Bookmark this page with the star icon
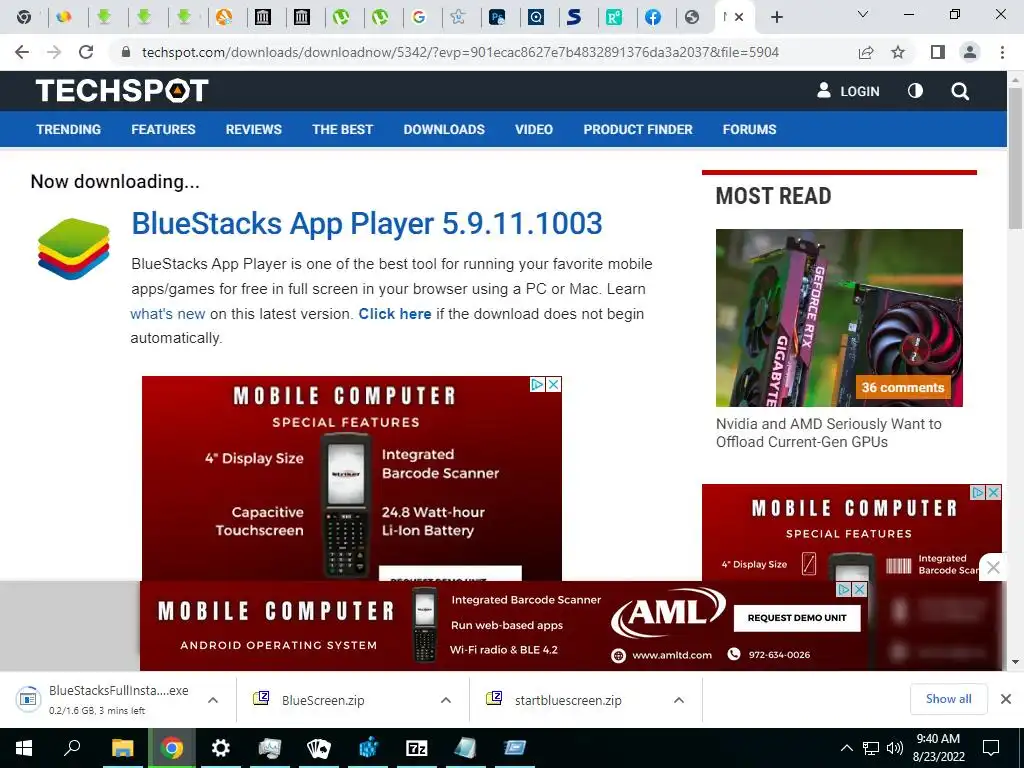Screen dimensions: 1024x768 (898, 52)
